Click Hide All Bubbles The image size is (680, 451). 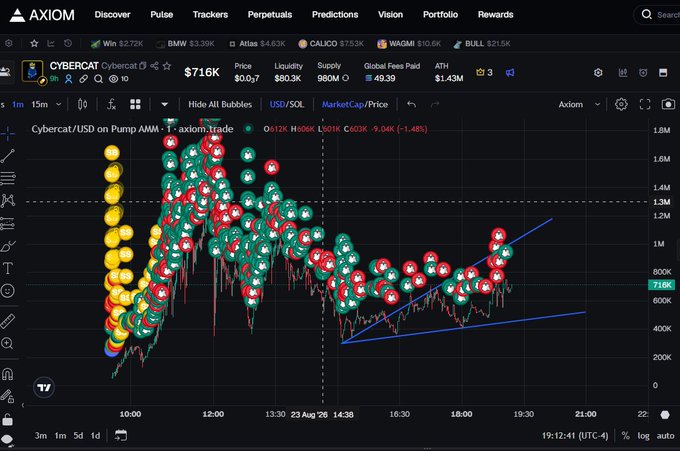click(220, 105)
